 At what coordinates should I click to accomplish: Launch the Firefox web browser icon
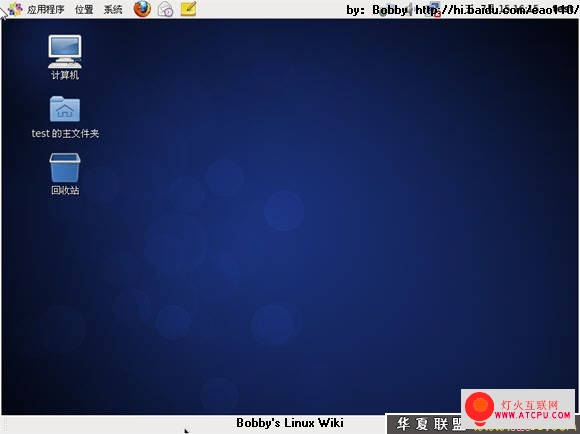(x=142, y=9)
